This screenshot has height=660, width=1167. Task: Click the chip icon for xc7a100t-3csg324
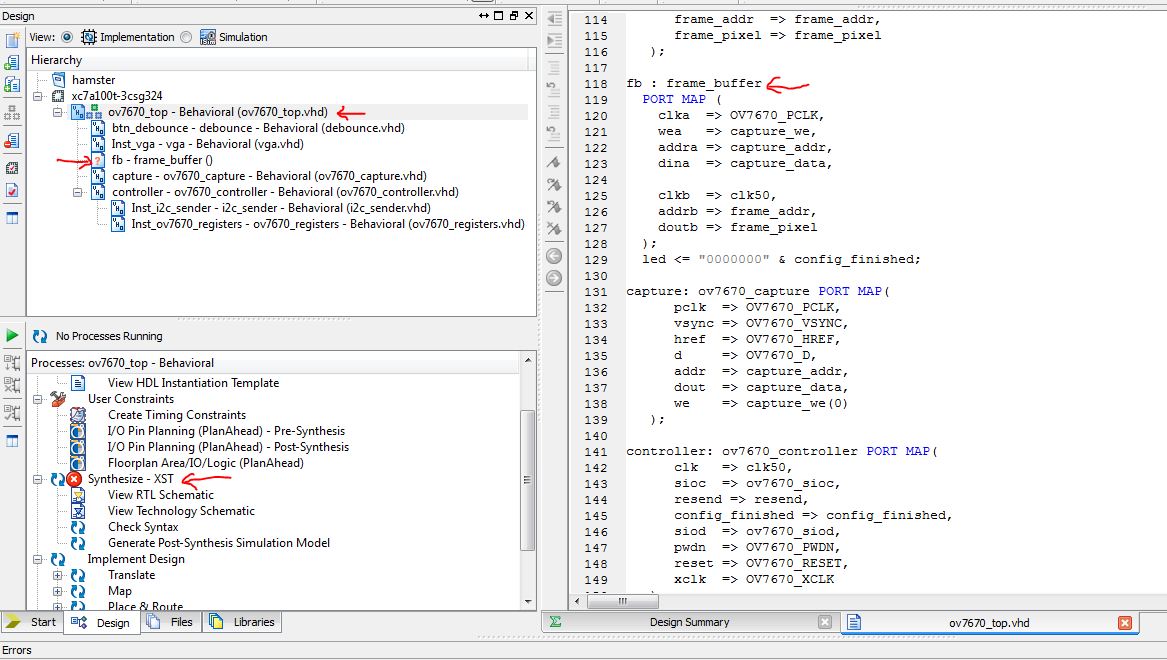[x=58, y=96]
